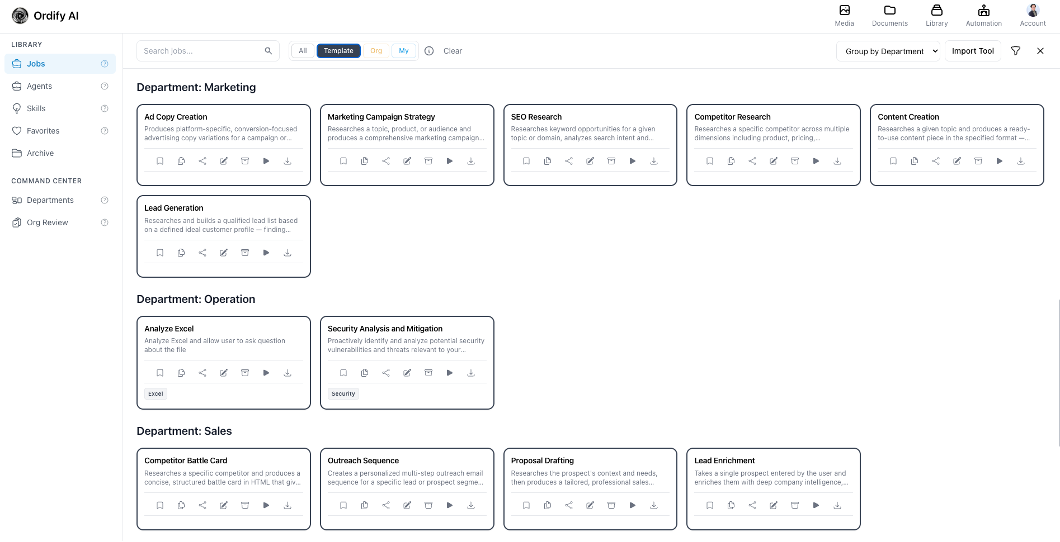Image resolution: width=1060 pixels, height=542 pixels.
Task: Share the Proposal Drafting job
Action: click(x=569, y=505)
